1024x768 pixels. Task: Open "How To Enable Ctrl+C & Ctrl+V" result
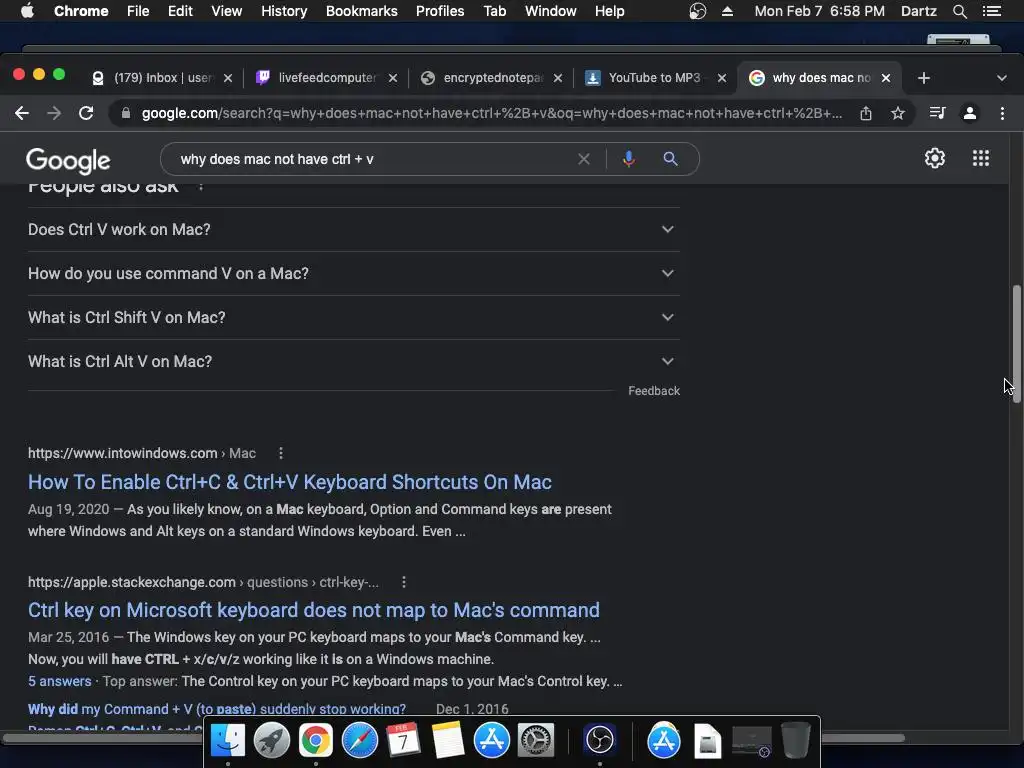[289, 482]
